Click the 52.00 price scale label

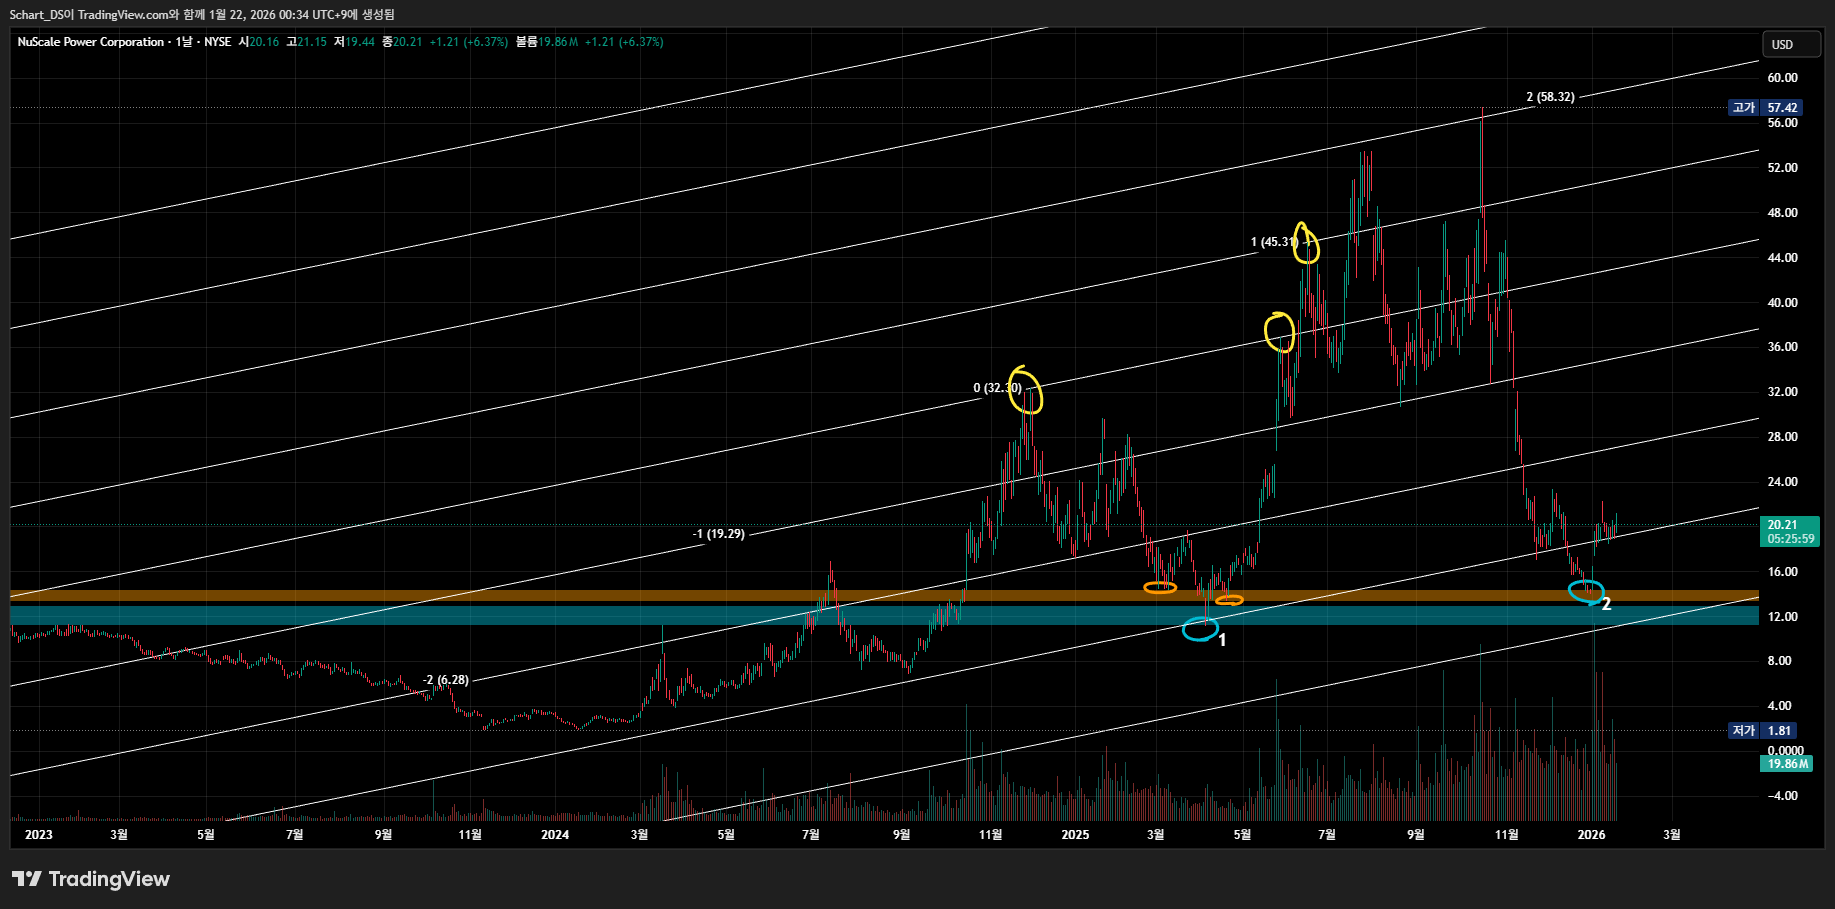(1782, 168)
